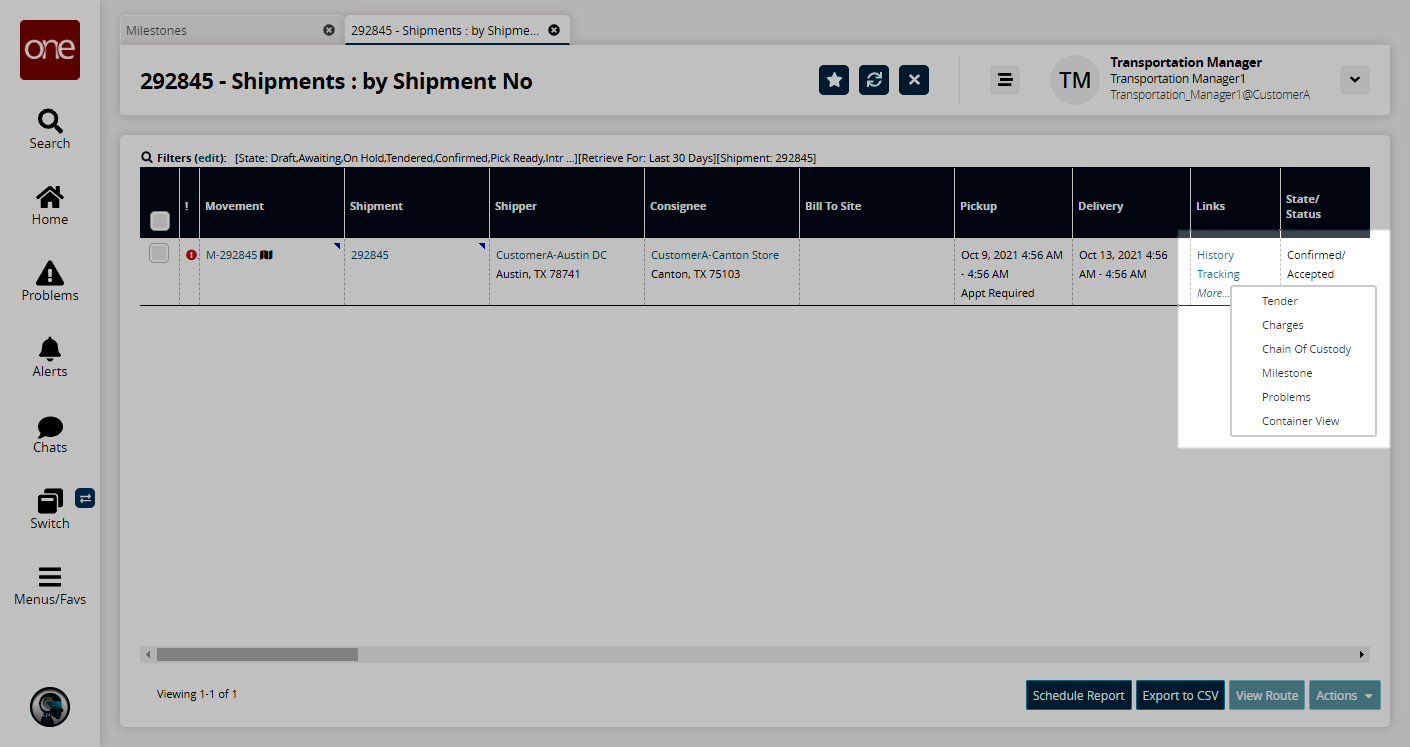
Task: Expand the More... links menu
Action: (1213, 293)
